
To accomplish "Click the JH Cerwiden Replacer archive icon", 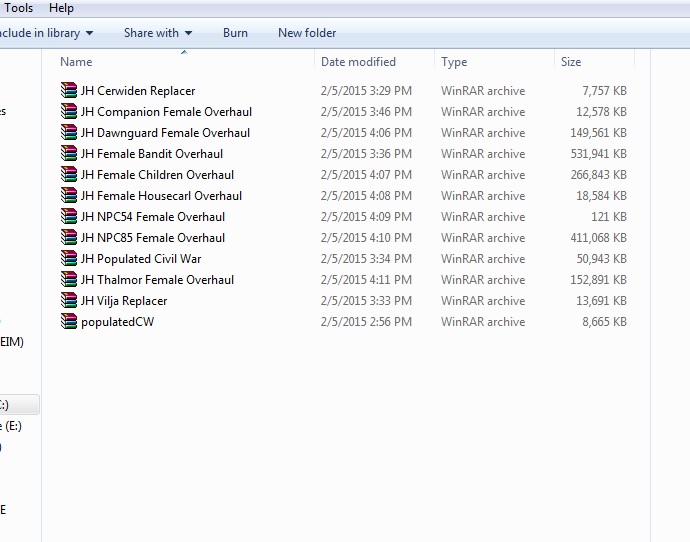I will tap(69, 90).
